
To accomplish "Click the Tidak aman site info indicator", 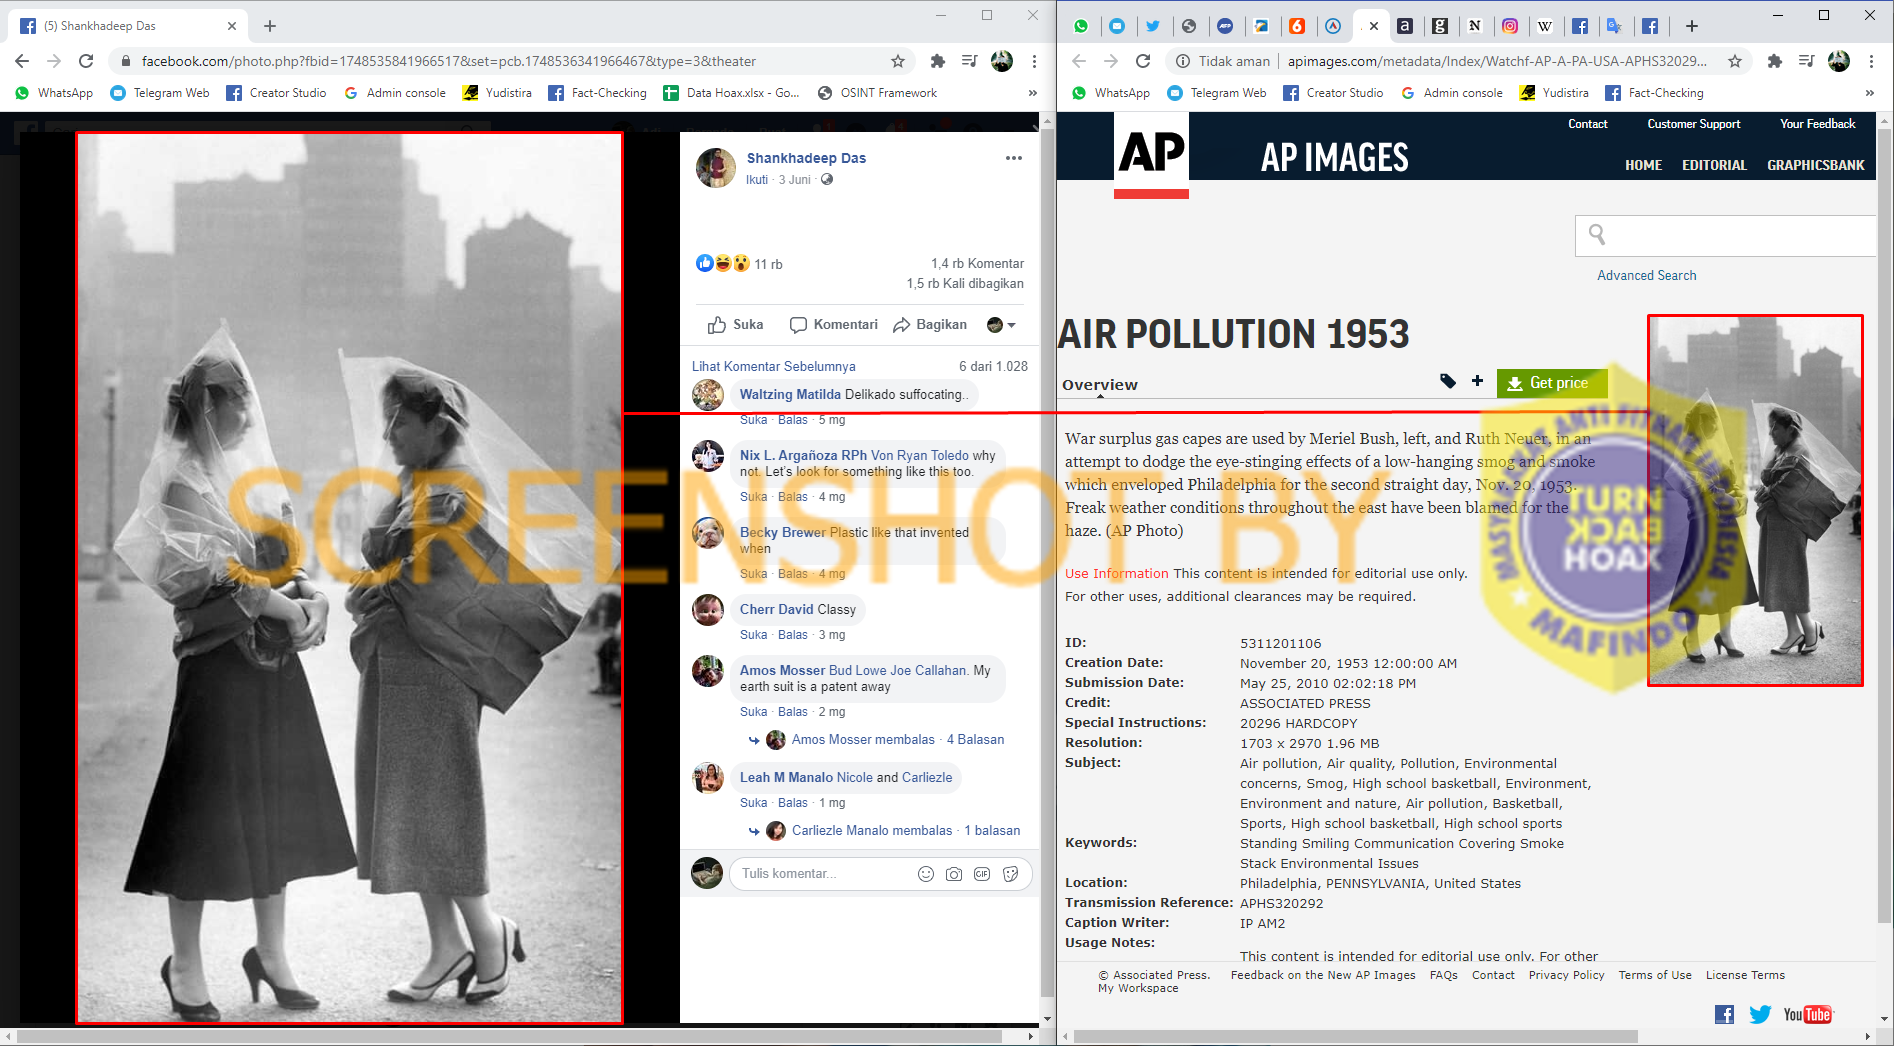I will [x=1222, y=61].
